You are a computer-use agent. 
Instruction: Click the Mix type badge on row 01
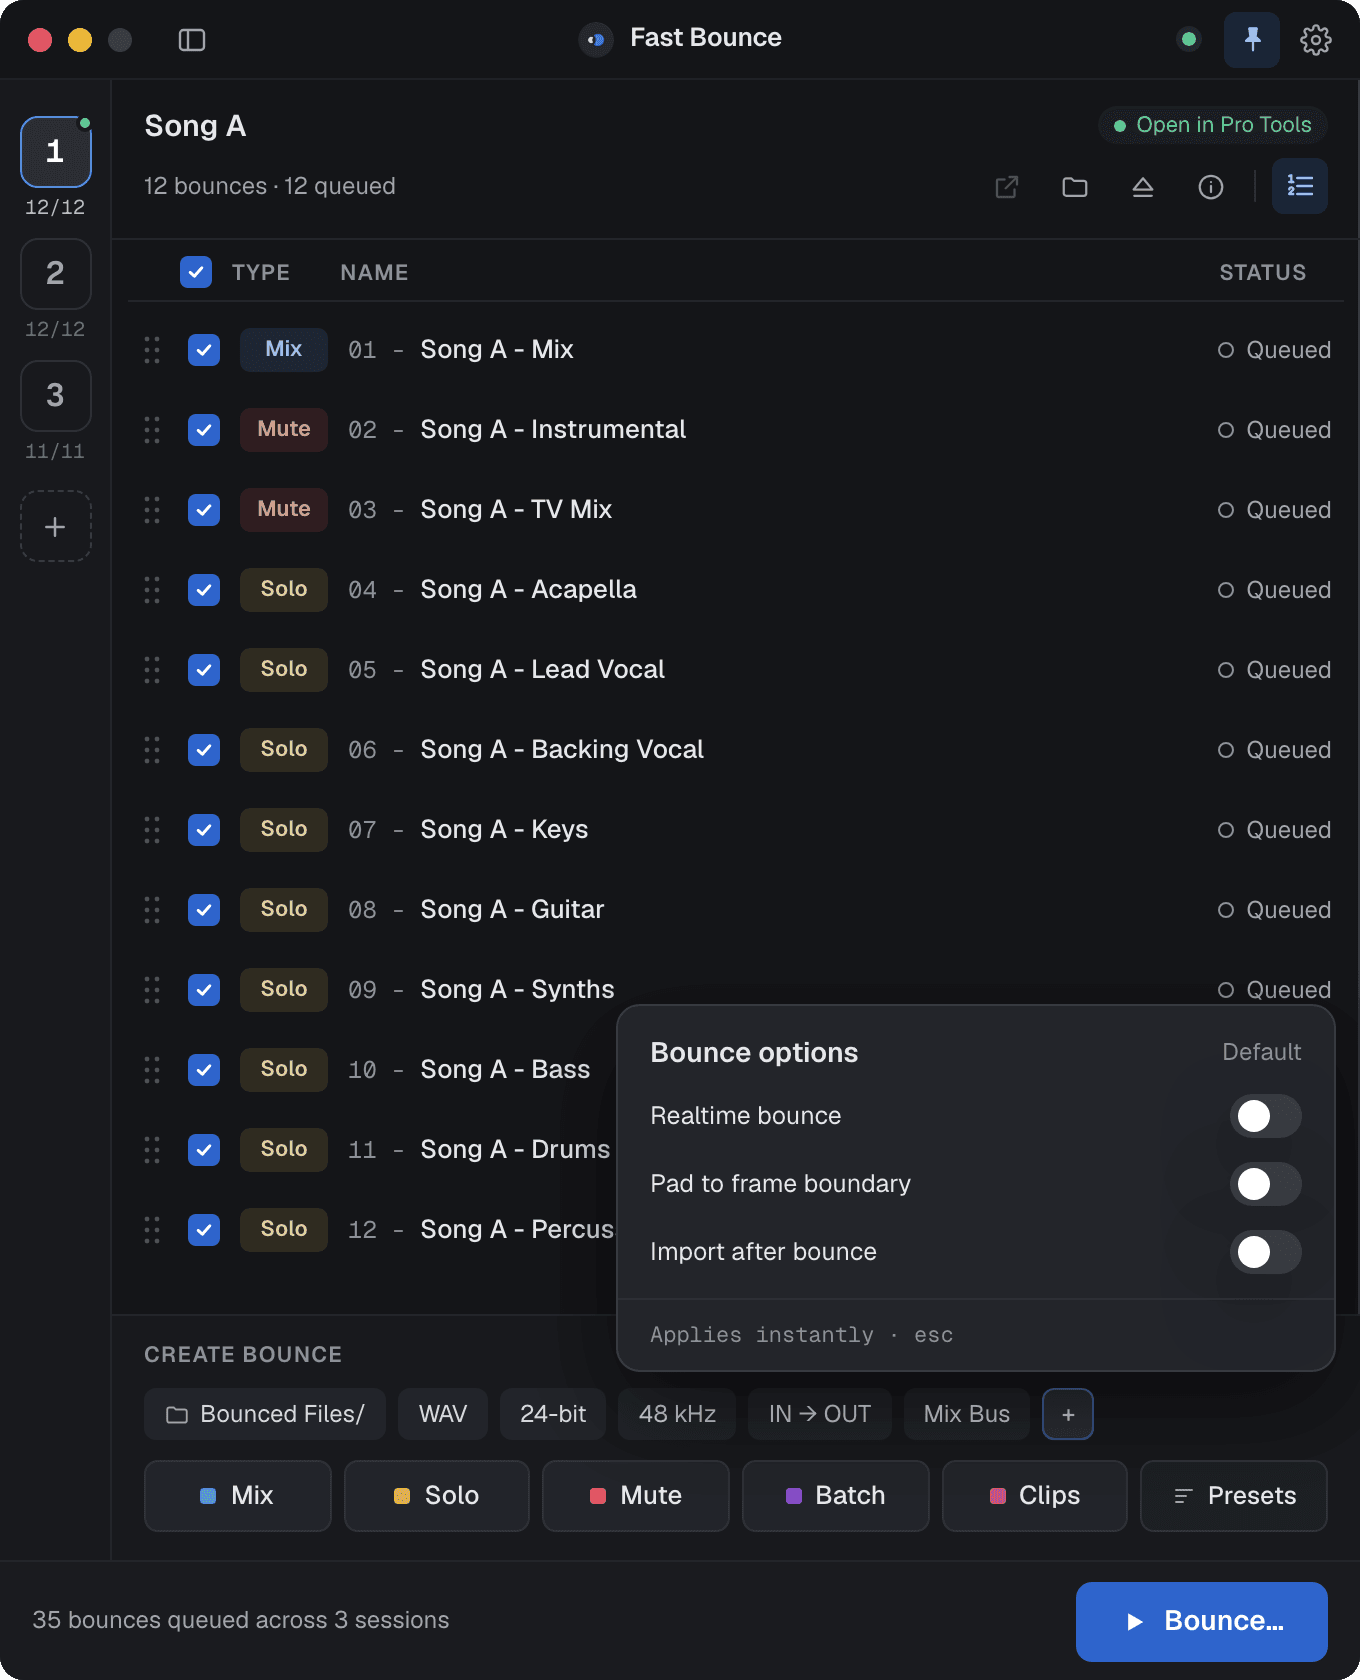(284, 350)
